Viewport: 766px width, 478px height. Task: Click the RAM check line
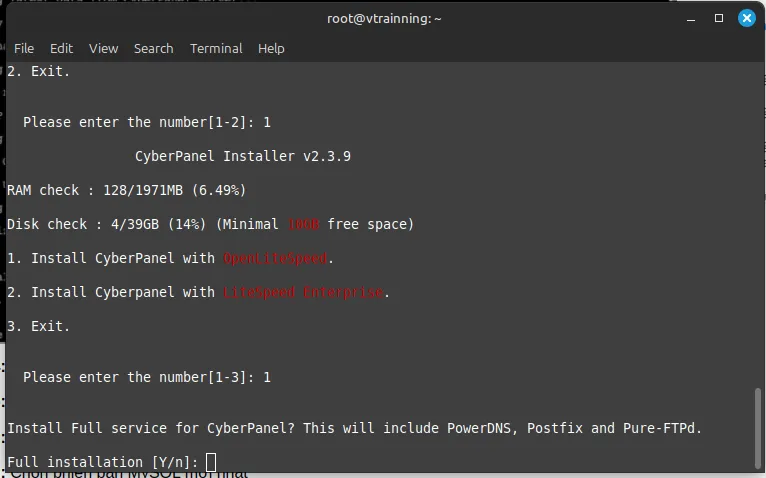(x=126, y=190)
